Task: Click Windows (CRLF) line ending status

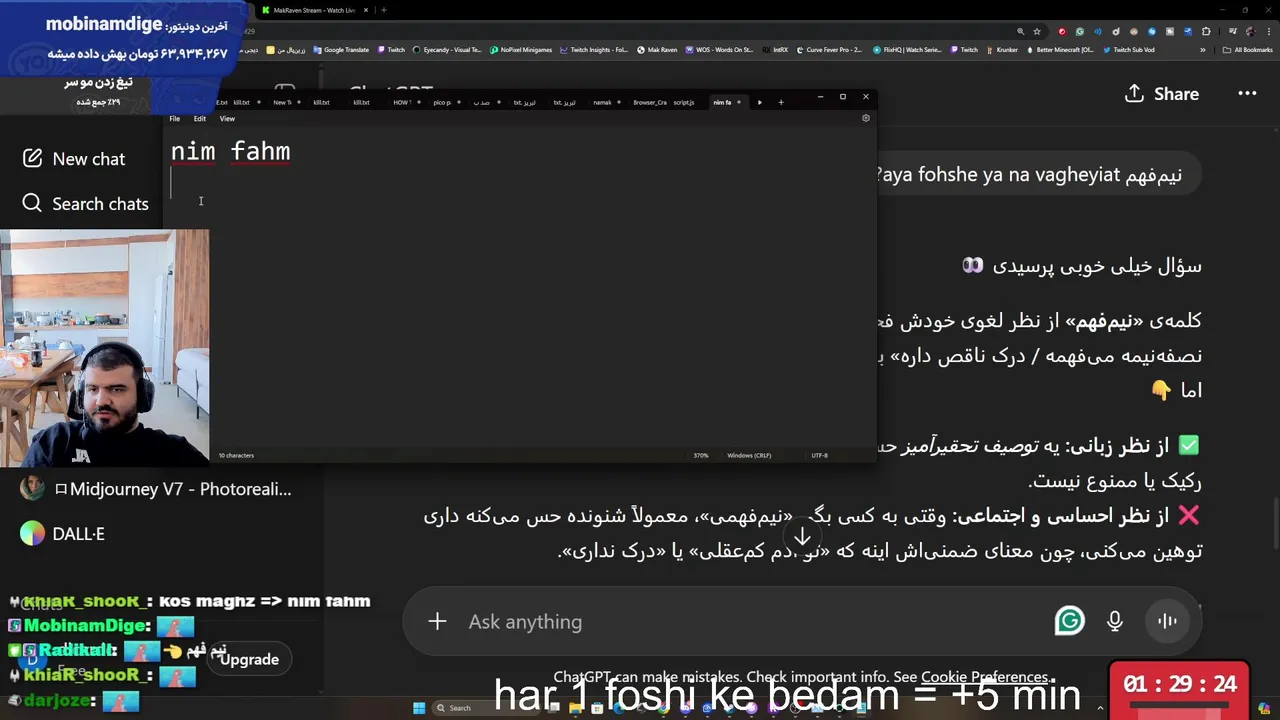Action: [749, 455]
